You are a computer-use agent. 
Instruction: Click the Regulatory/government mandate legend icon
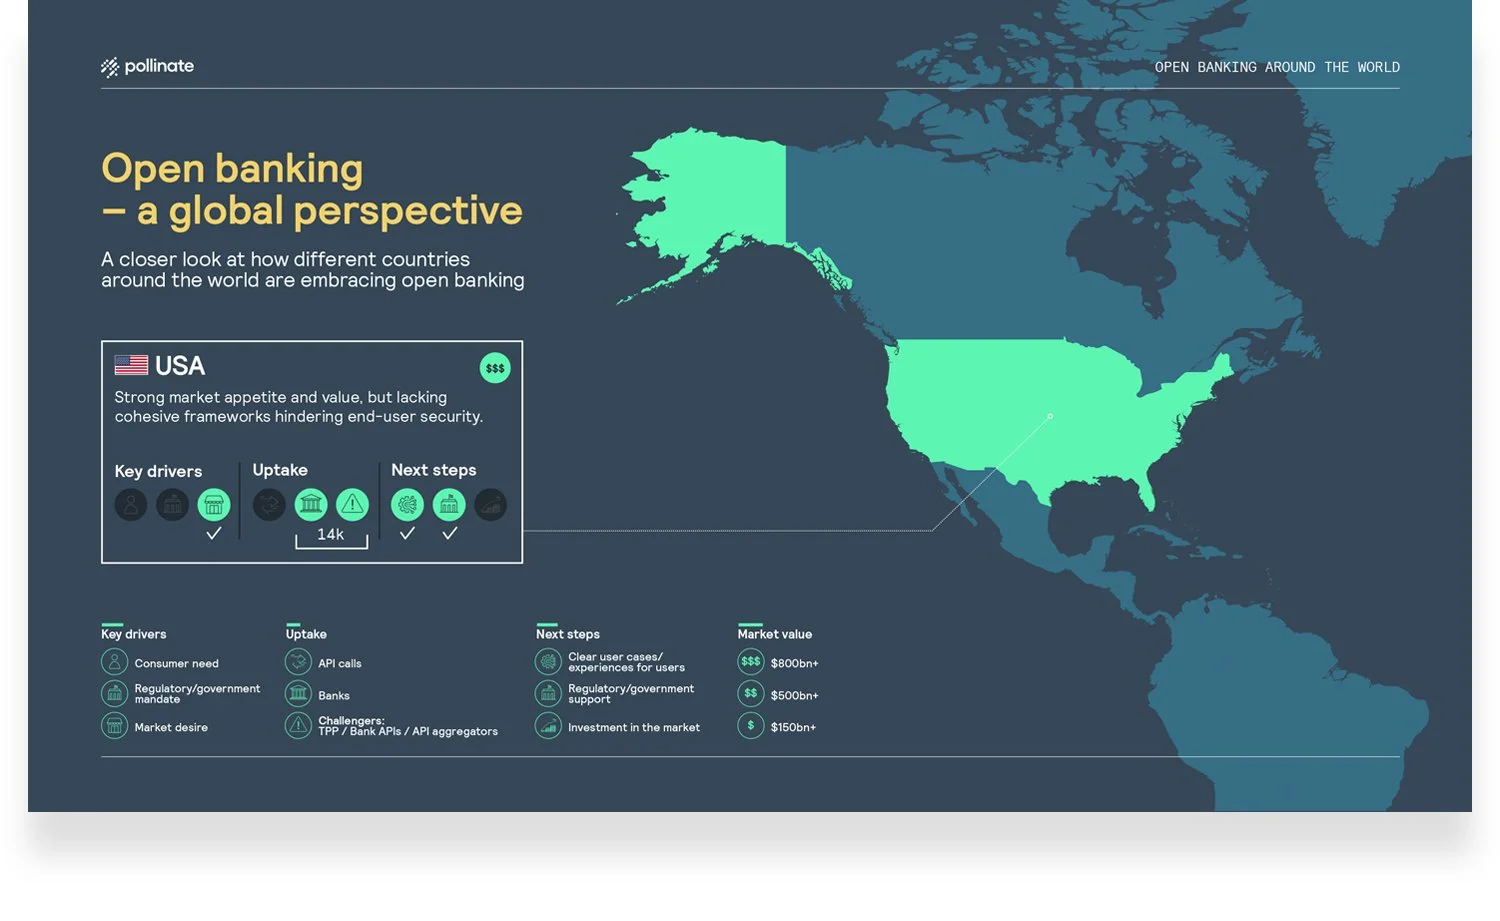[x=114, y=693]
